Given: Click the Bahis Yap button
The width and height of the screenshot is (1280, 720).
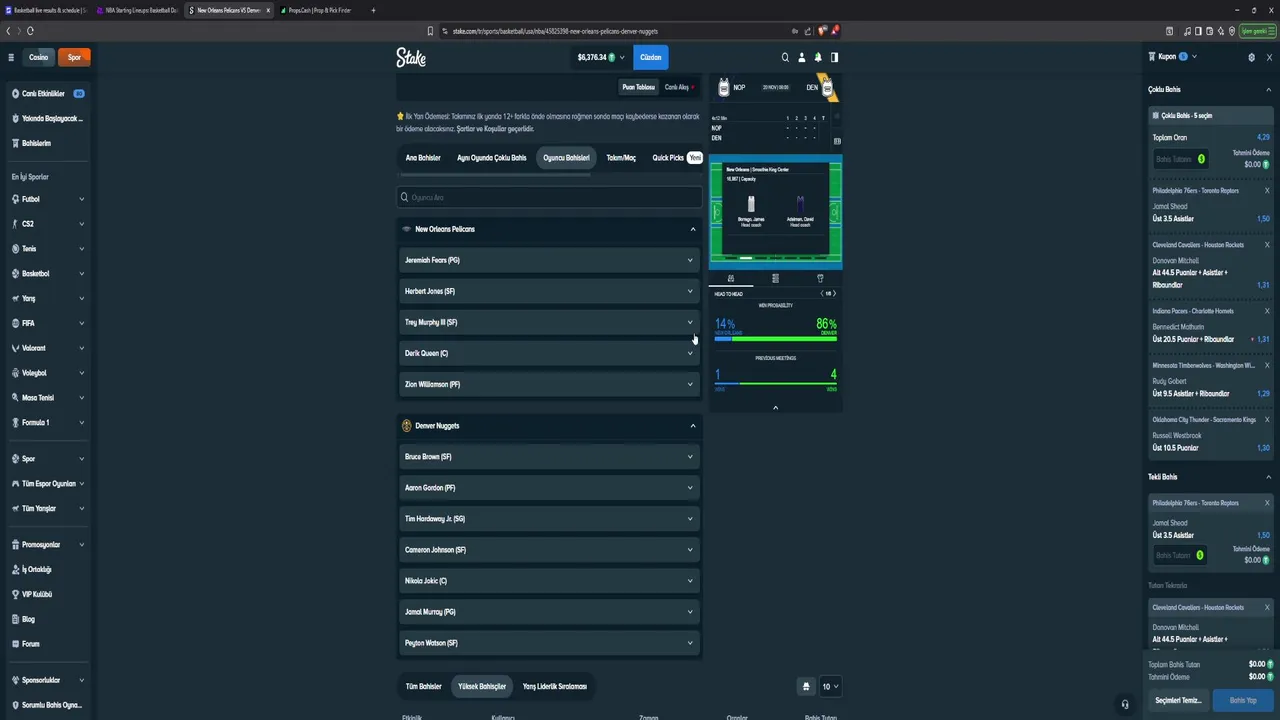Looking at the screenshot, I should click(1243, 700).
